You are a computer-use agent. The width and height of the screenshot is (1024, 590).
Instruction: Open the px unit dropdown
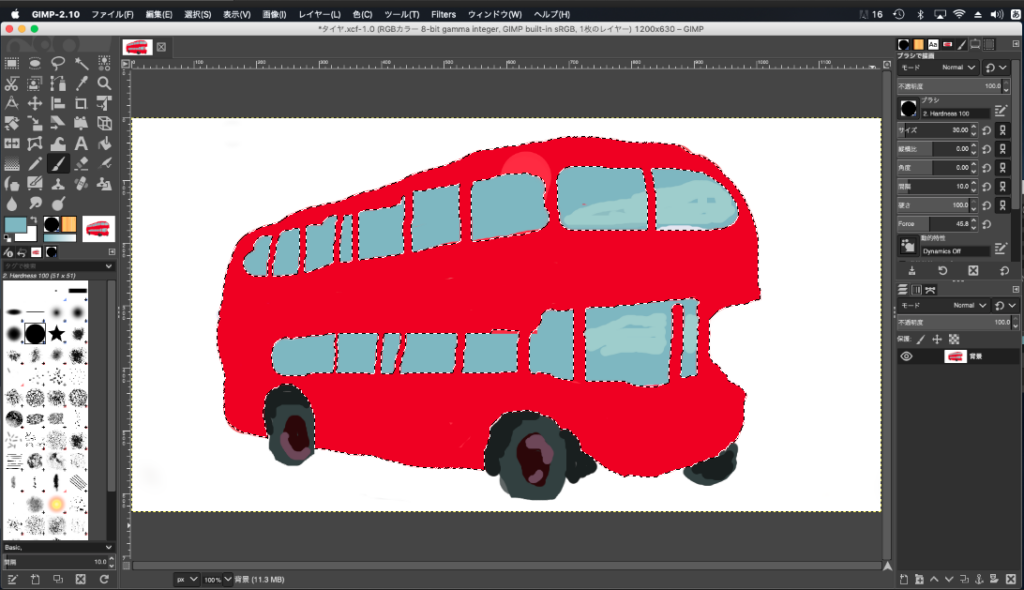click(x=186, y=579)
